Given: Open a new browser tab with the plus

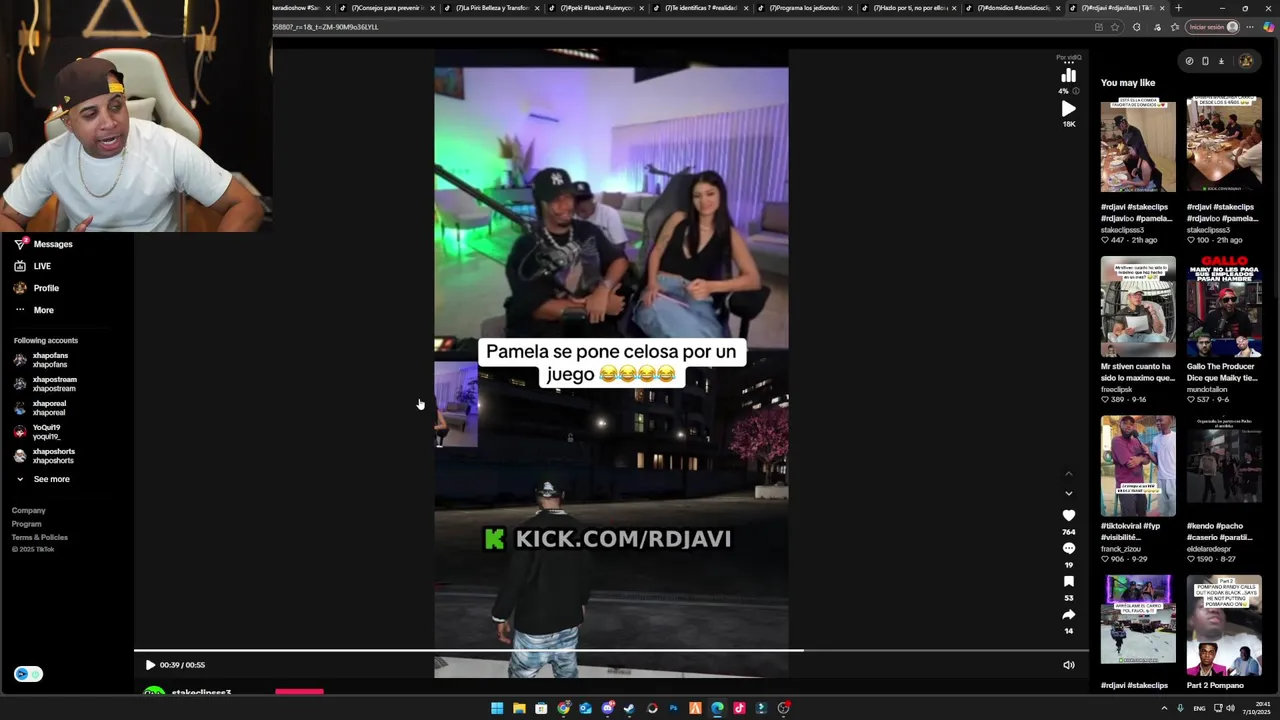Looking at the screenshot, I should click(1178, 8).
